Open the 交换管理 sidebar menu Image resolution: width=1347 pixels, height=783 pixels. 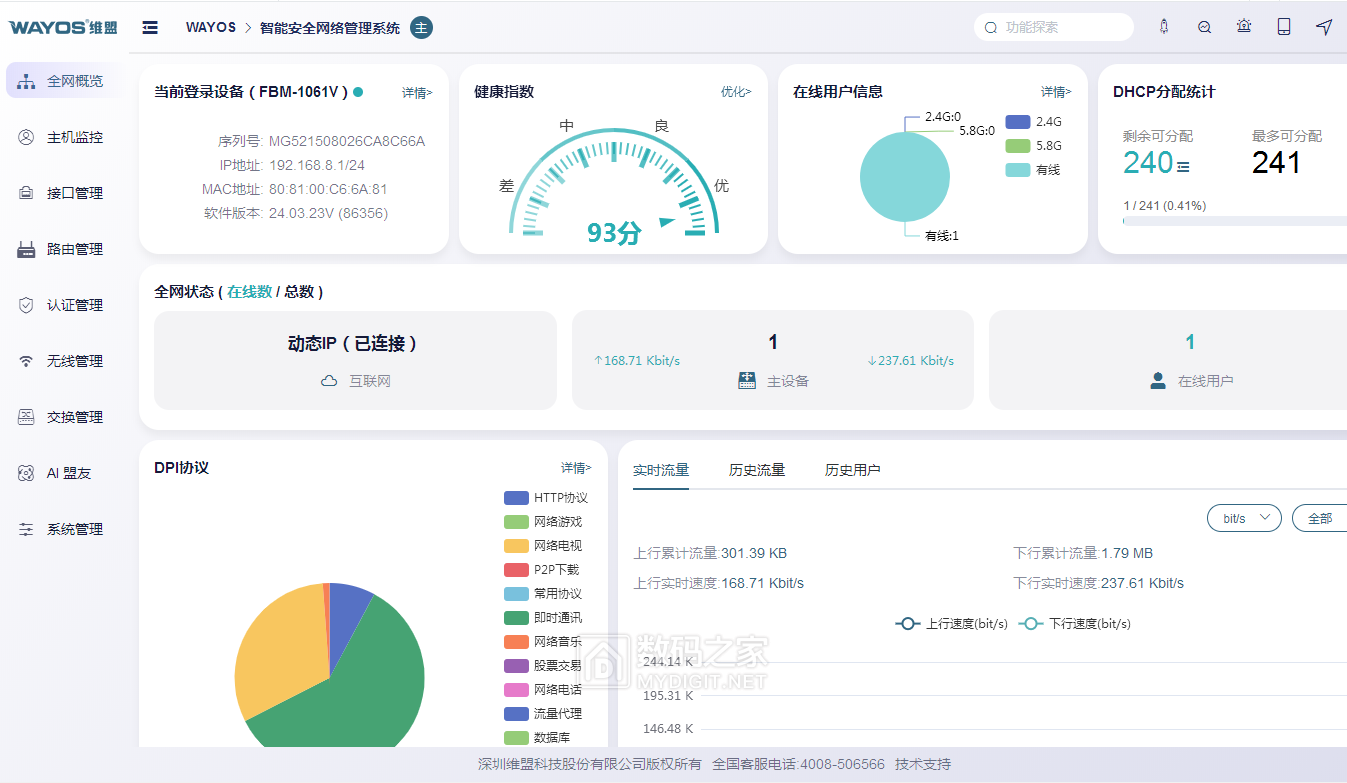[x=64, y=417]
